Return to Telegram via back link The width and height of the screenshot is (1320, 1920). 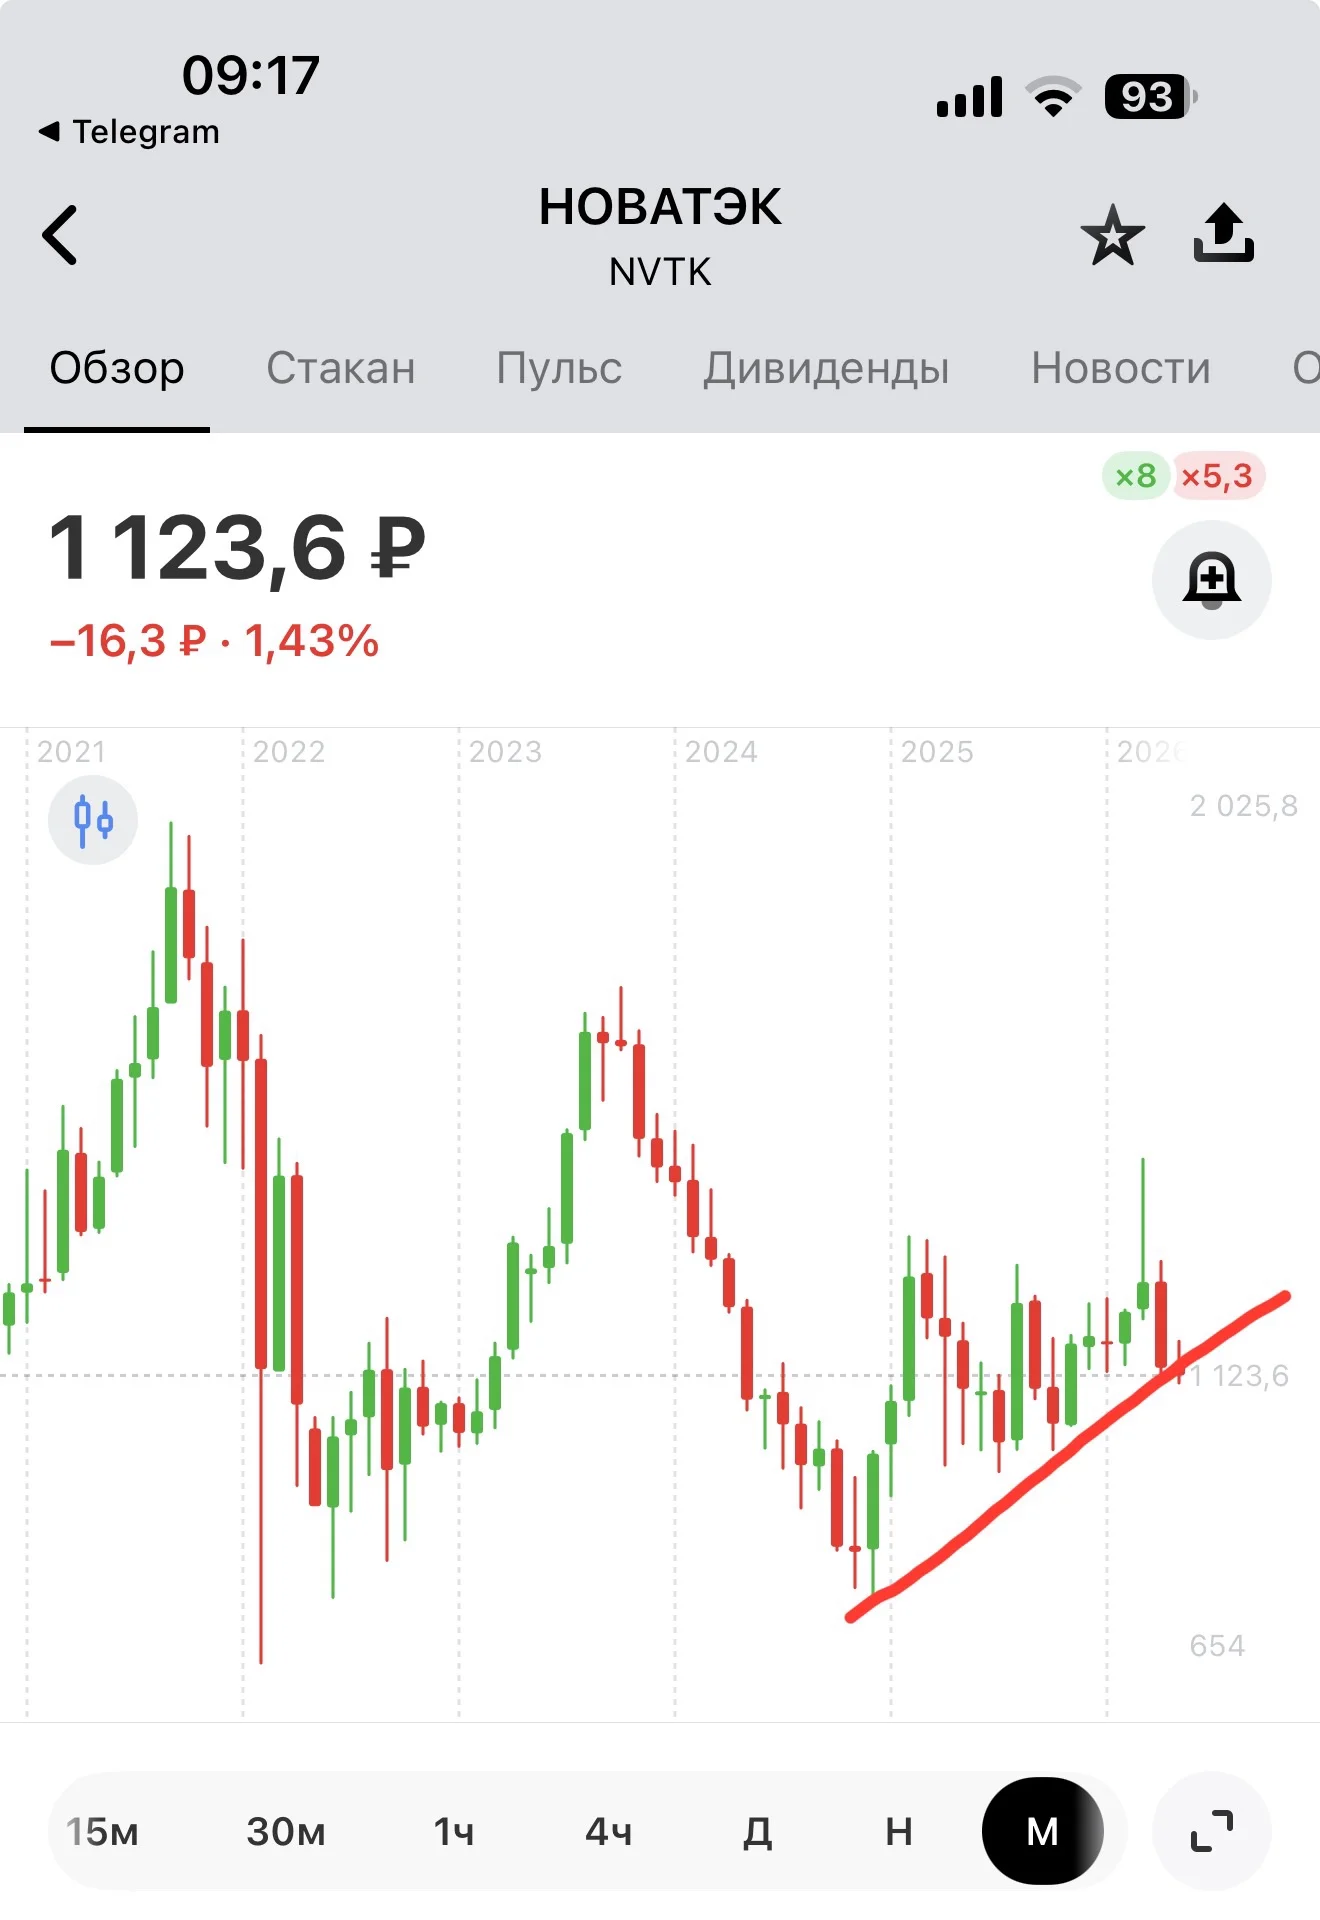point(129,132)
